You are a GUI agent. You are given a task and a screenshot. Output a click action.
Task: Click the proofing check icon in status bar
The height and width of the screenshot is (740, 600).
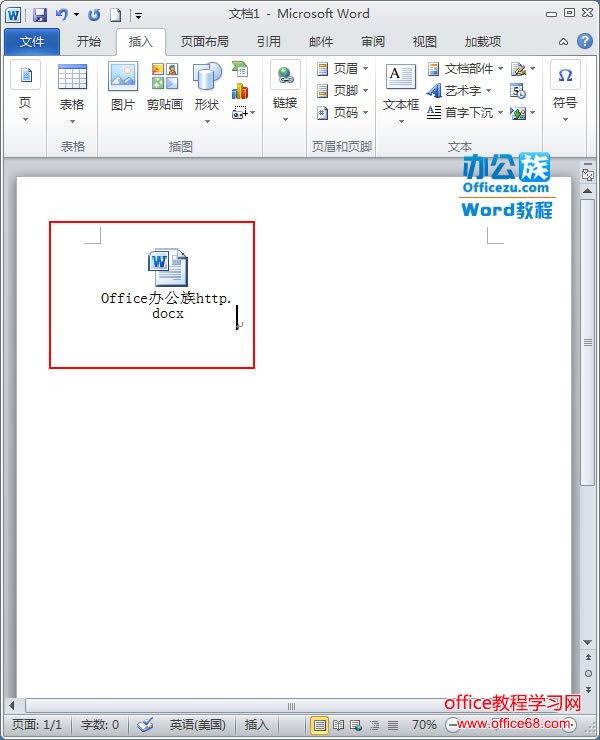[x=145, y=724]
